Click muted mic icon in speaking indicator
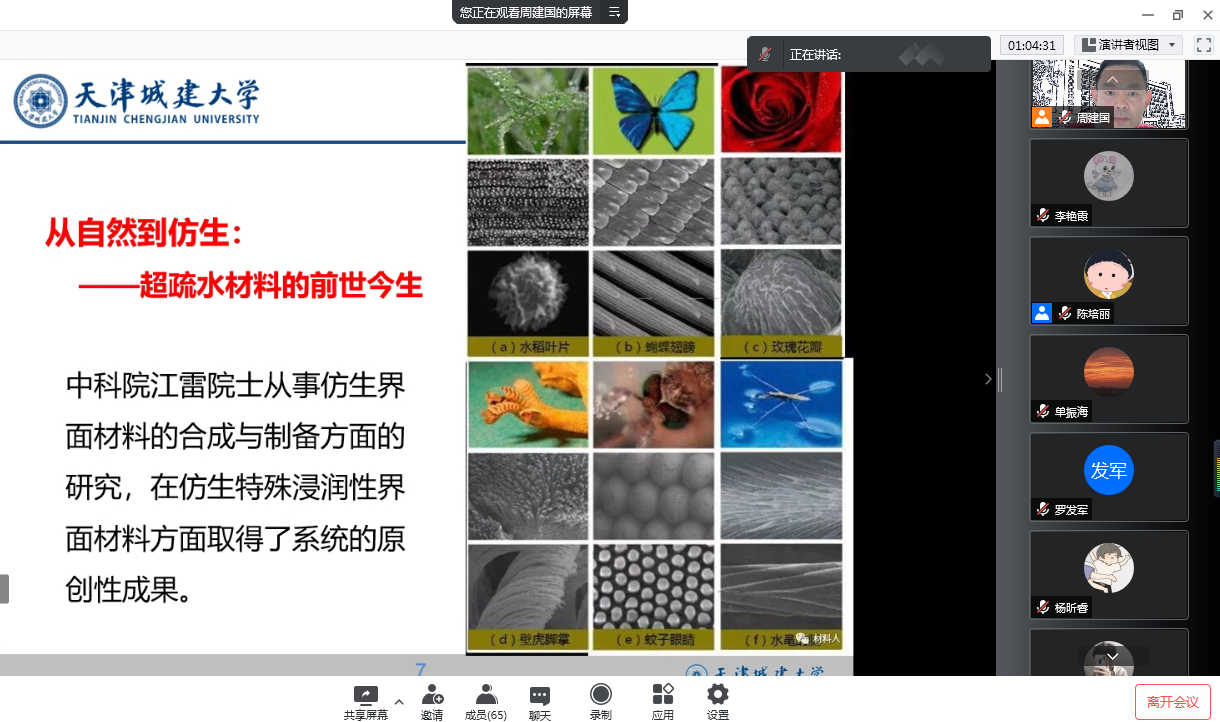 point(765,54)
